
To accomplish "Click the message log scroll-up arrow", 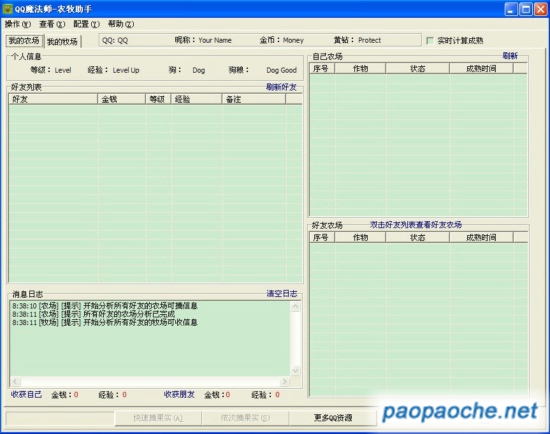I will pos(296,307).
